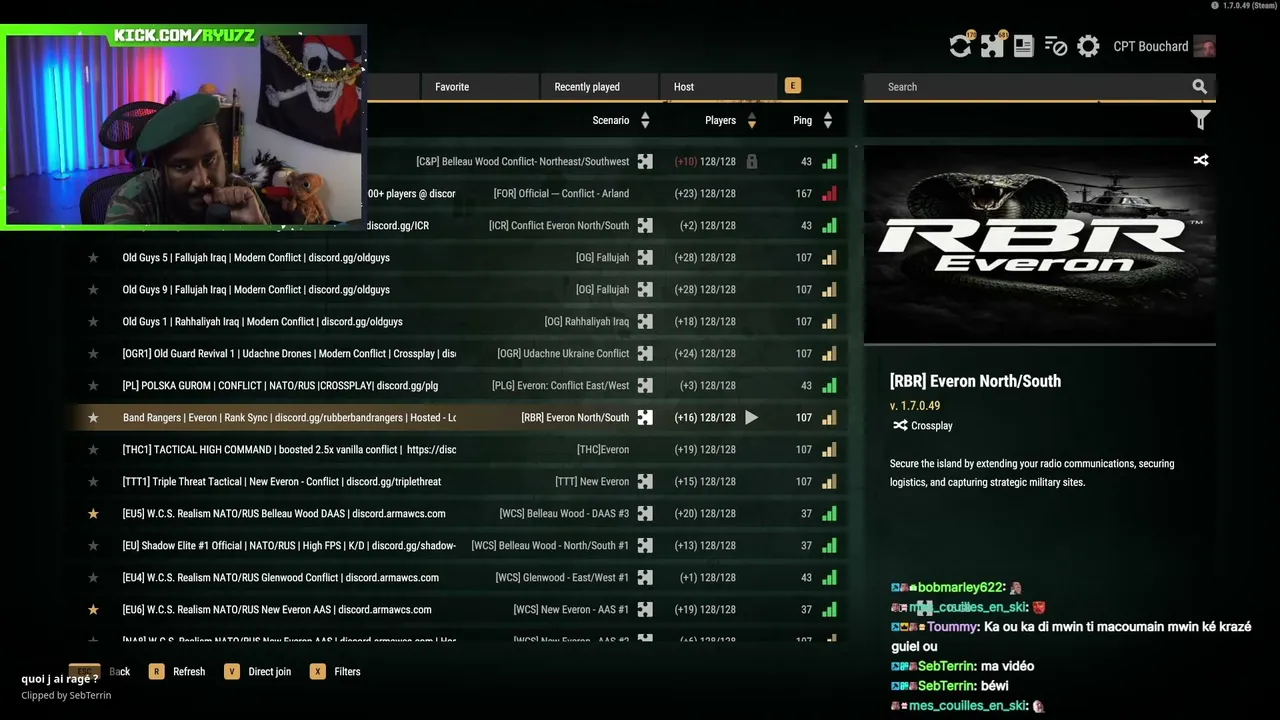Sort servers by the Scenario column arrows
Screen dimensions: 1280x720
pyautogui.click(x=645, y=120)
